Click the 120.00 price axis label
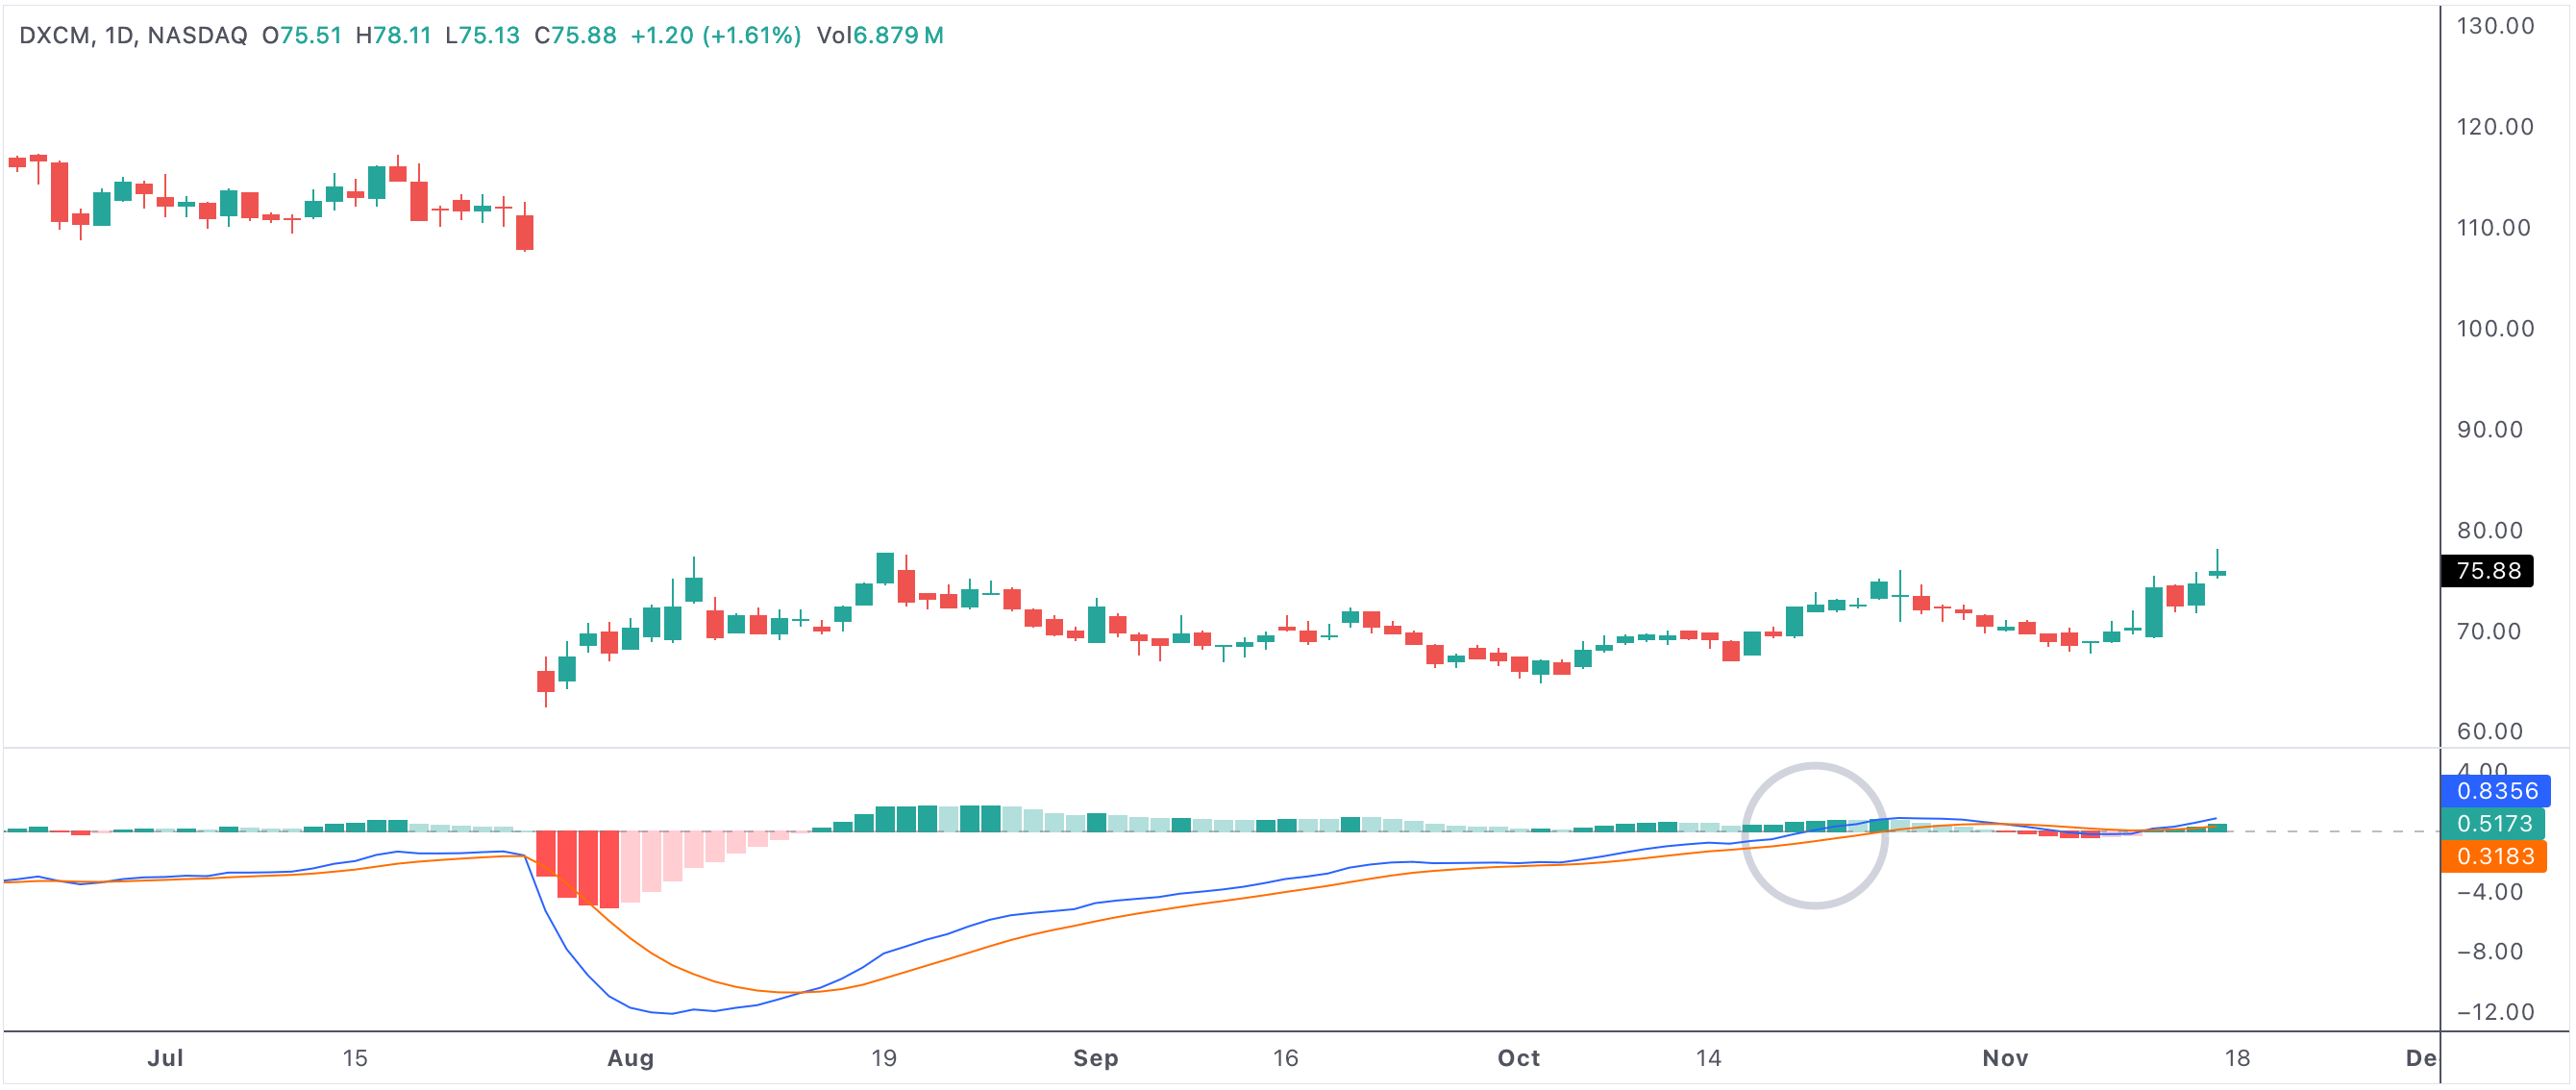 pyautogui.click(x=2495, y=127)
